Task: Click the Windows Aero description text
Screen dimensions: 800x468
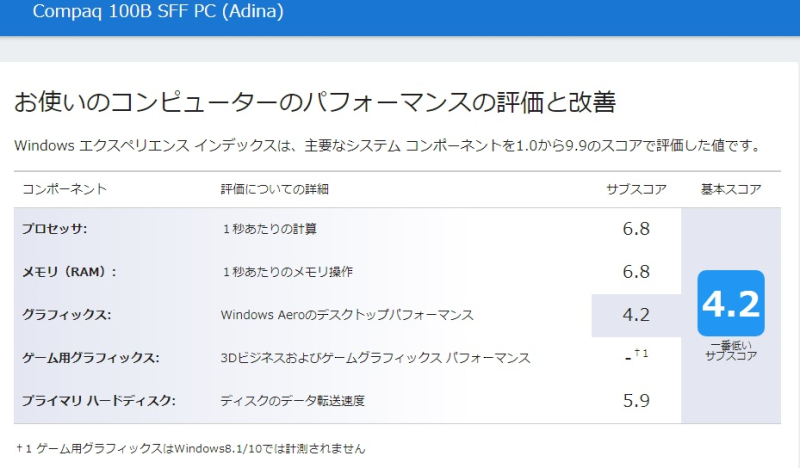Action: click(346, 315)
